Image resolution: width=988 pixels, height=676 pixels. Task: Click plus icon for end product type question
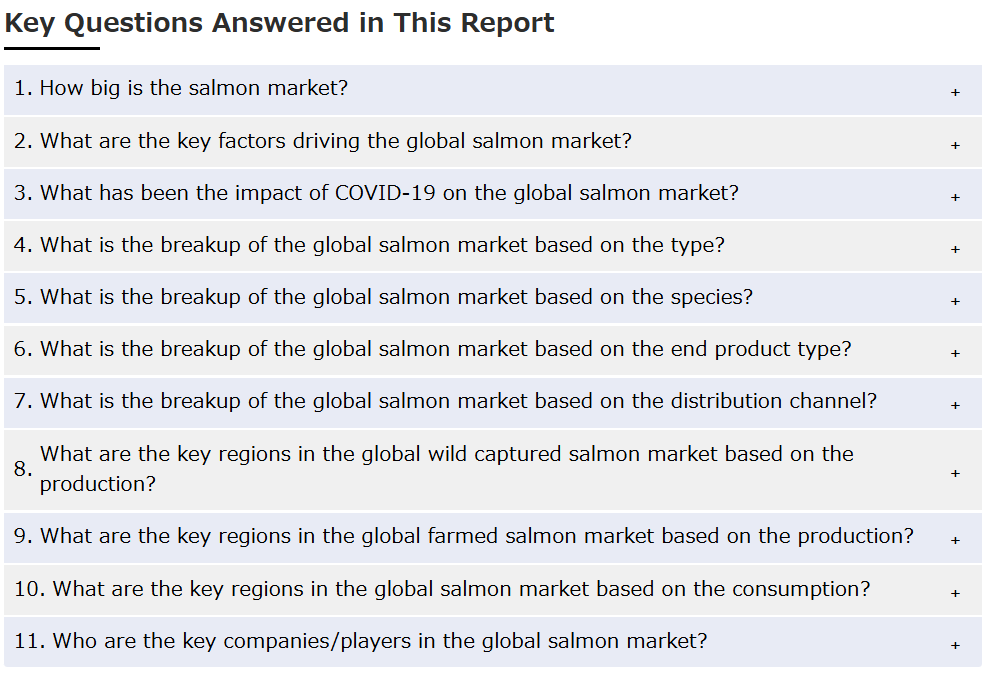(x=955, y=353)
